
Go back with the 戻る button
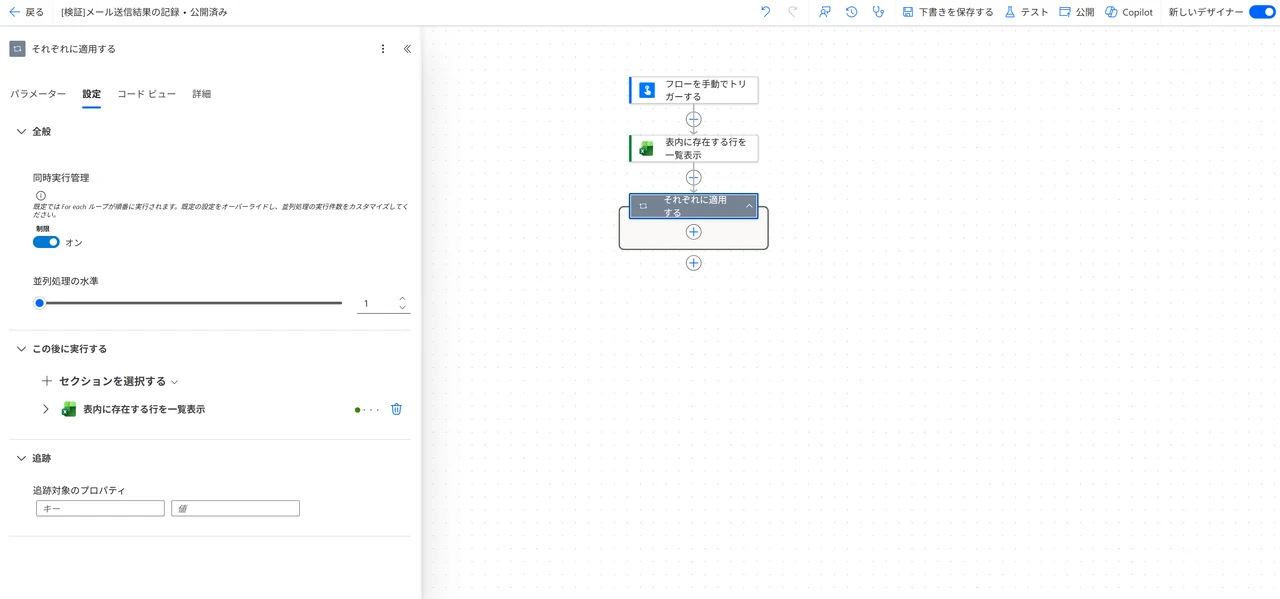click(26, 12)
